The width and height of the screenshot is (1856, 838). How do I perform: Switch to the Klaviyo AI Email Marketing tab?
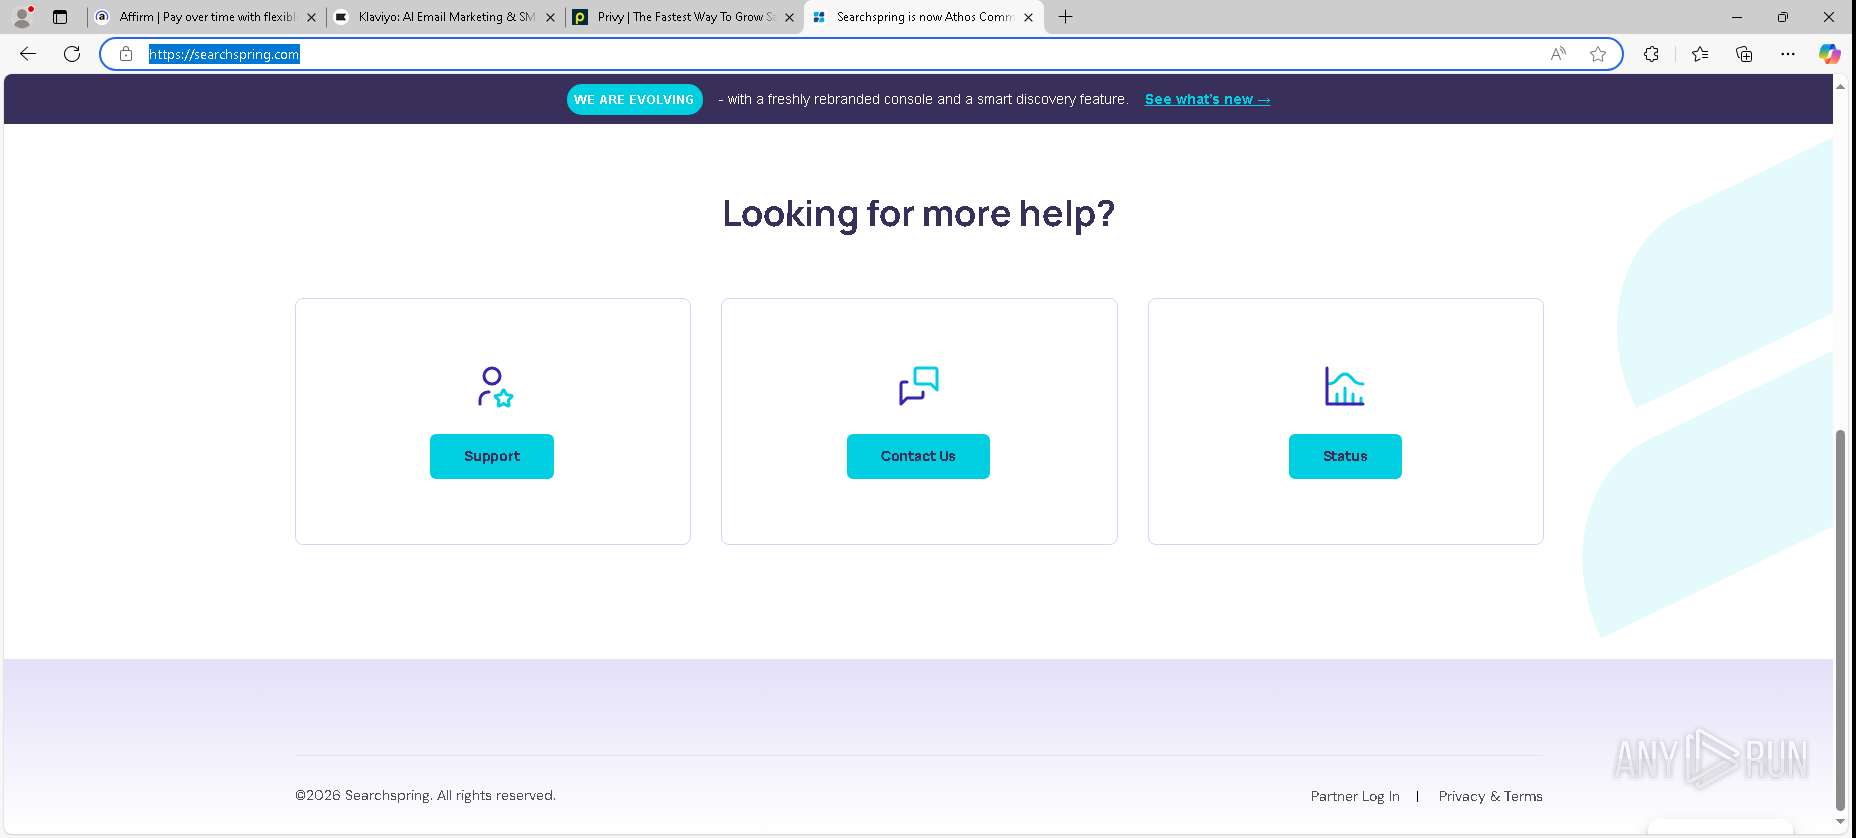click(445, 17)
